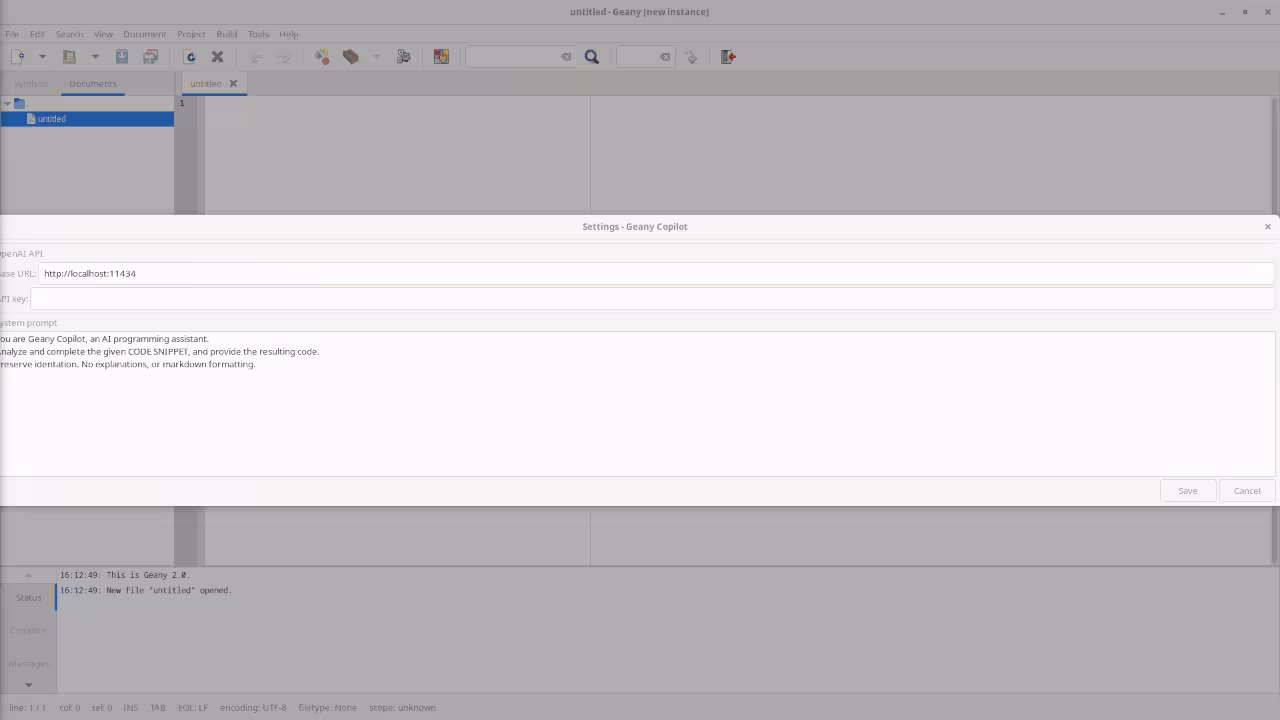Cancel the Geany Copilot settings dialog
1280x720 pixels.
[1246, 490]
